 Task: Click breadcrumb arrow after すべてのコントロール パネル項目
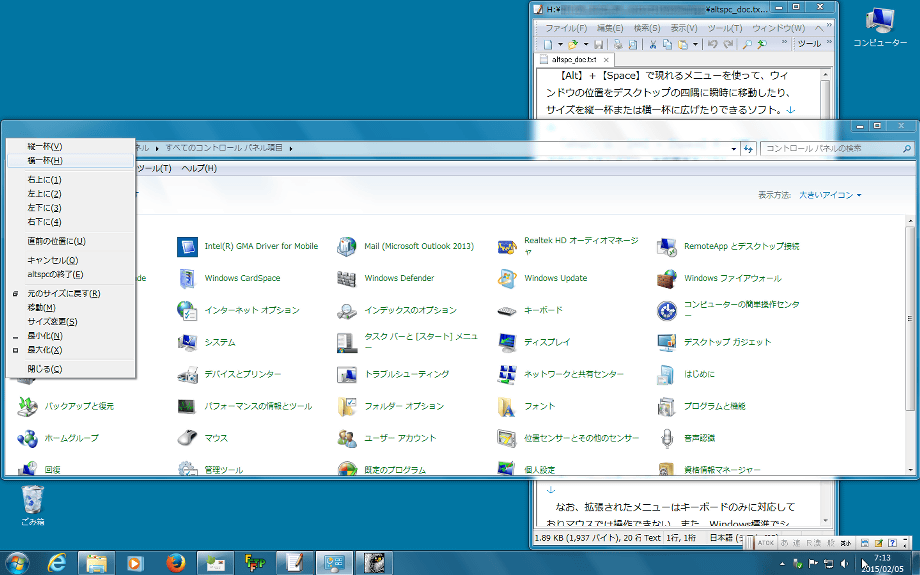pyautogui.click(x=290, y=148)
